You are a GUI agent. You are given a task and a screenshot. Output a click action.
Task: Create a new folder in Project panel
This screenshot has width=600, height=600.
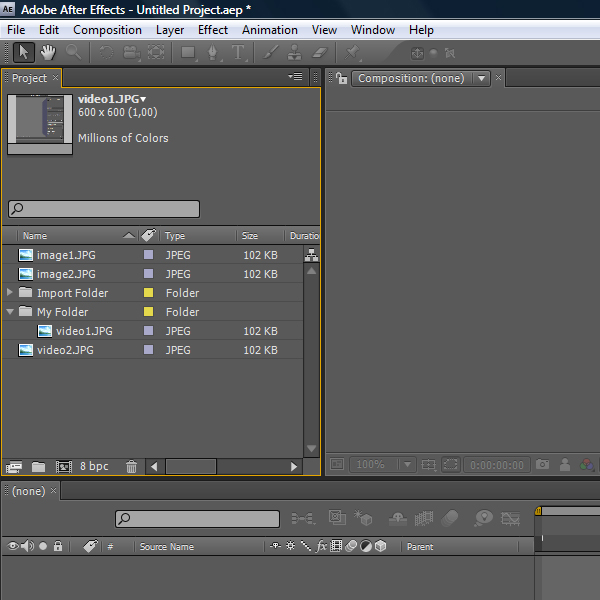[x=38, y=467]
